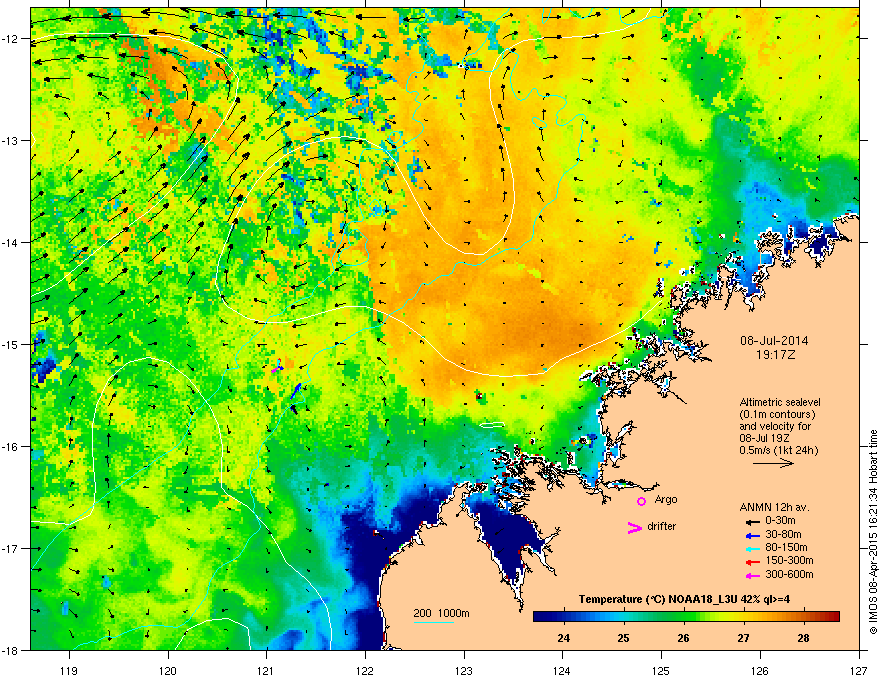Screen dimensions: 880x680
Task: Click longitude axis label 126
Action: (x=760, y=670)
